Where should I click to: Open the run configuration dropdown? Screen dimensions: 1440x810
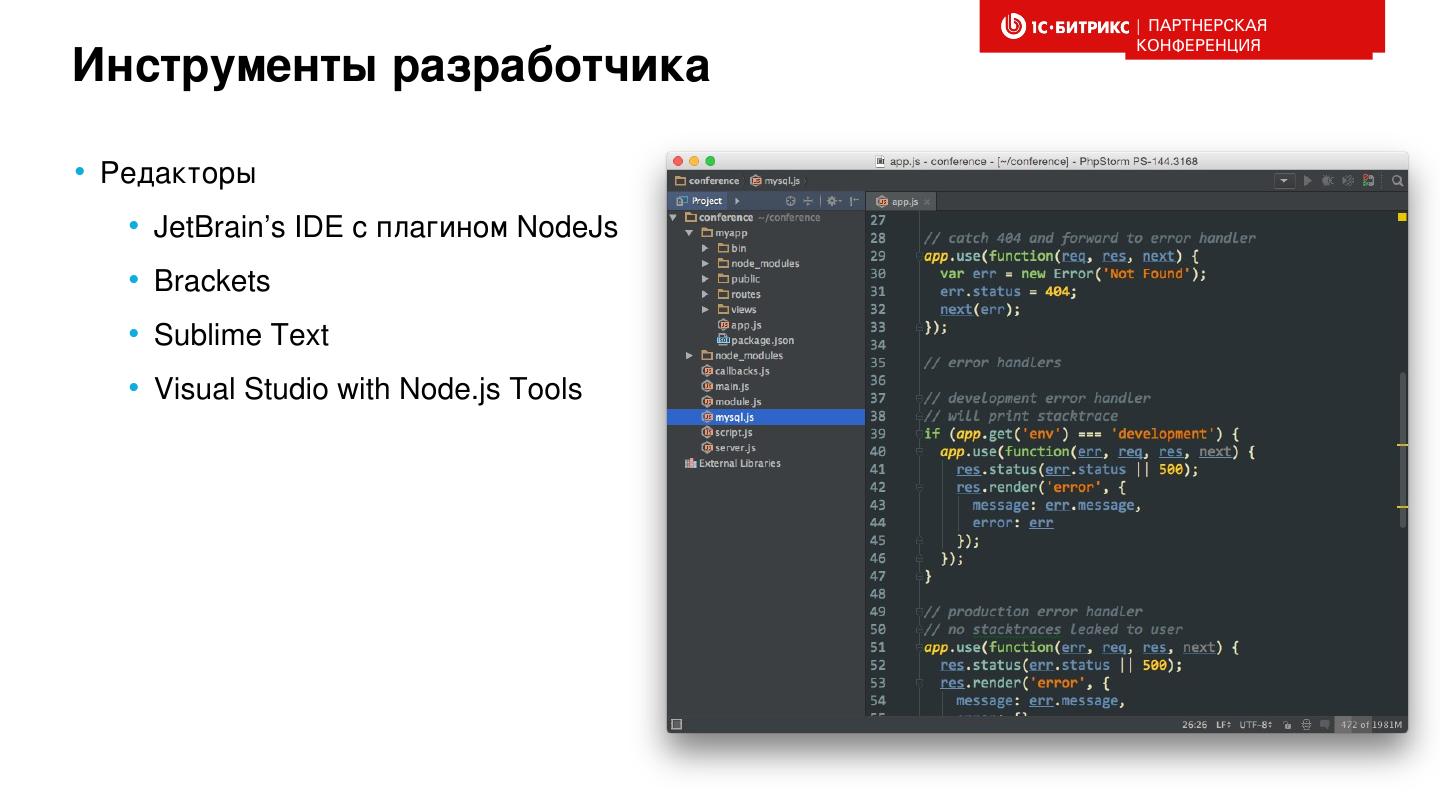pyautogui.click(x=1284, y=181)
